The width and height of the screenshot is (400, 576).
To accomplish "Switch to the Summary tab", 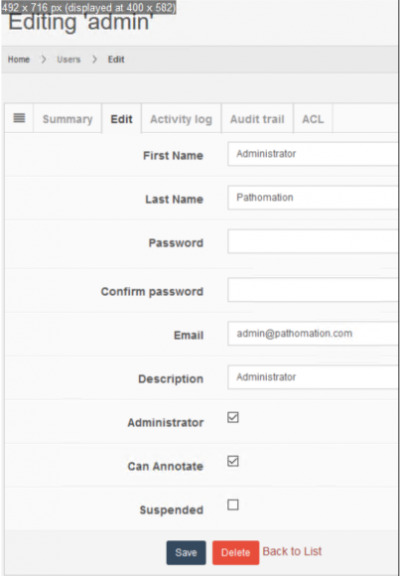I will pos(67,119).
